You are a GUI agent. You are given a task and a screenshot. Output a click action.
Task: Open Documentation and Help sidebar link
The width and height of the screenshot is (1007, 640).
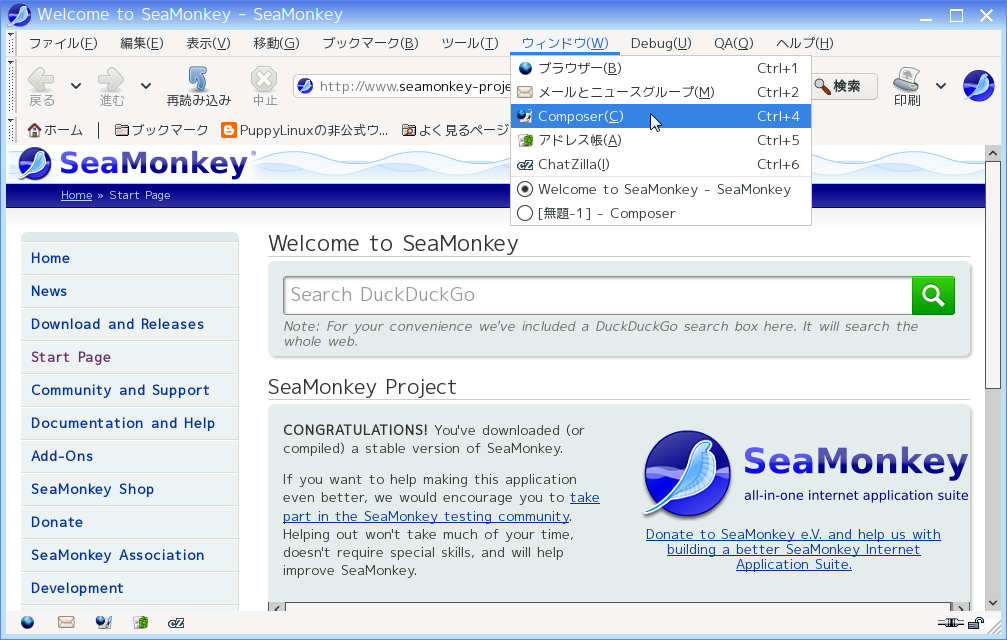click(123, 423)
